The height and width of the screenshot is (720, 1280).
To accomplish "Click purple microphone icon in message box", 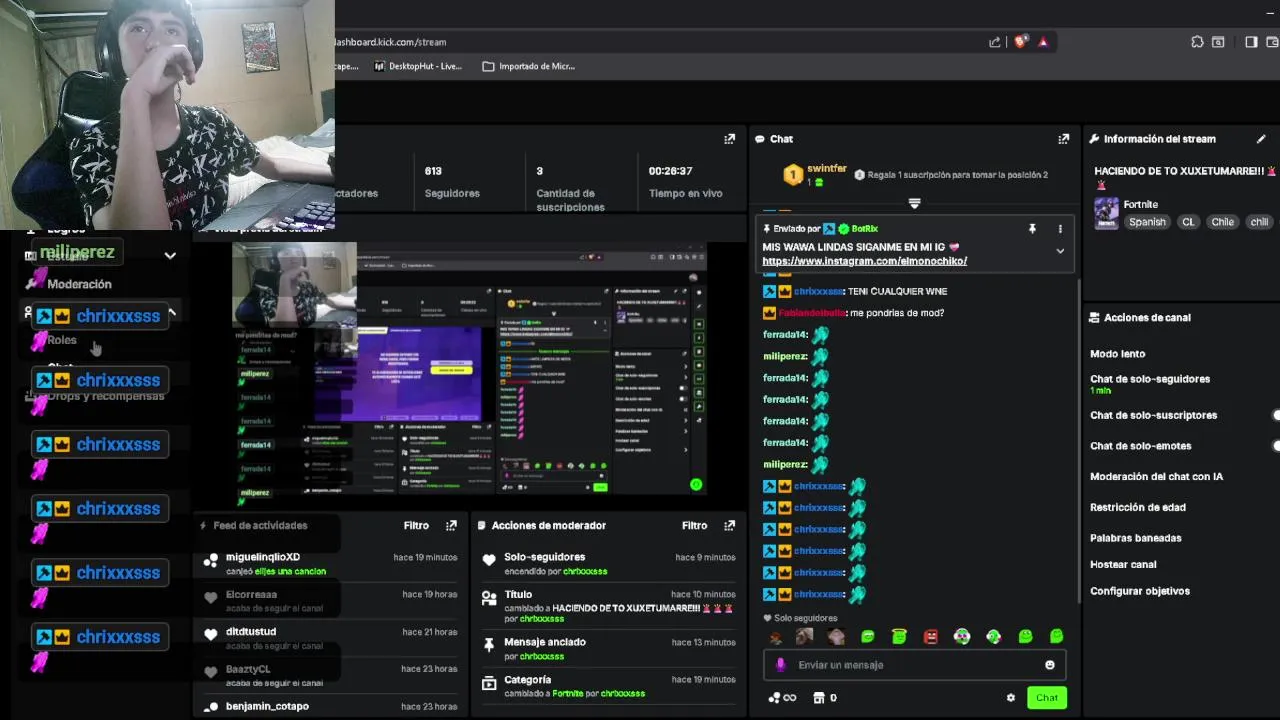I will click(x=780, y=665).
